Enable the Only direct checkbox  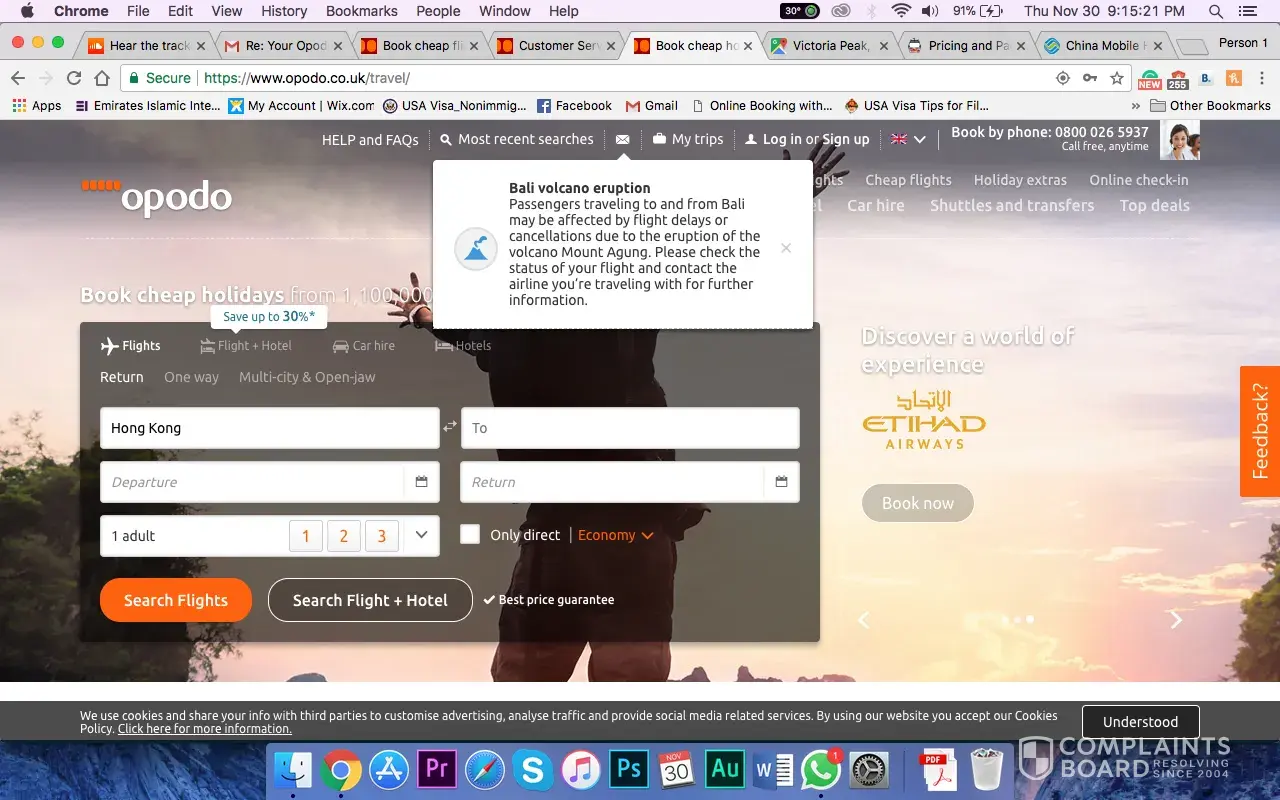[x=470, y=535]
